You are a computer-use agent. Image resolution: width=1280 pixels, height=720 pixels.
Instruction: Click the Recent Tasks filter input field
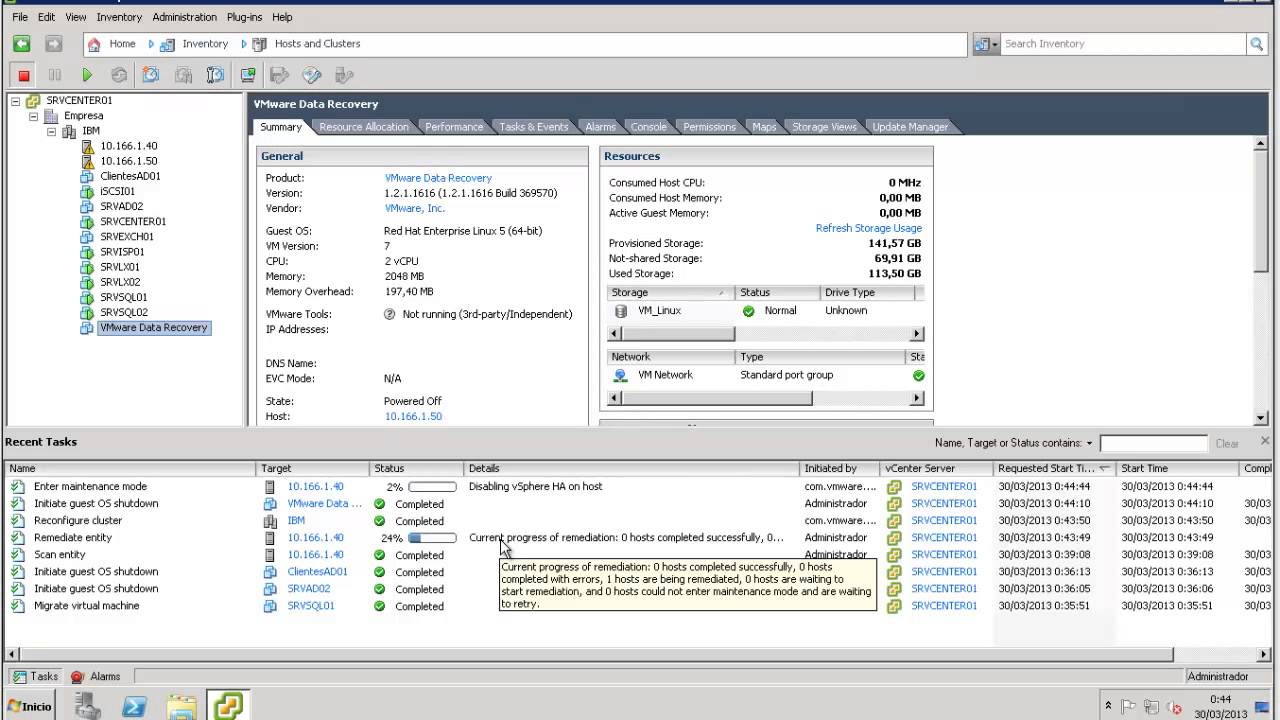pos(1154,443)
